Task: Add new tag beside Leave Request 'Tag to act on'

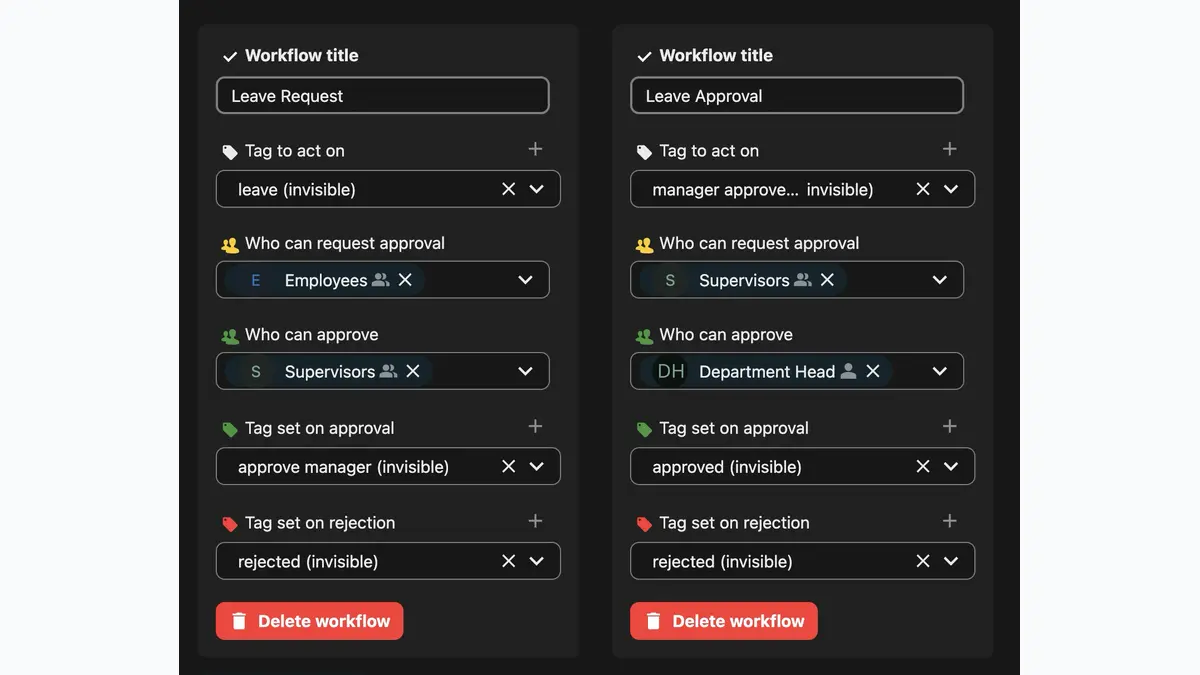Action: click(x=535, y=149)
